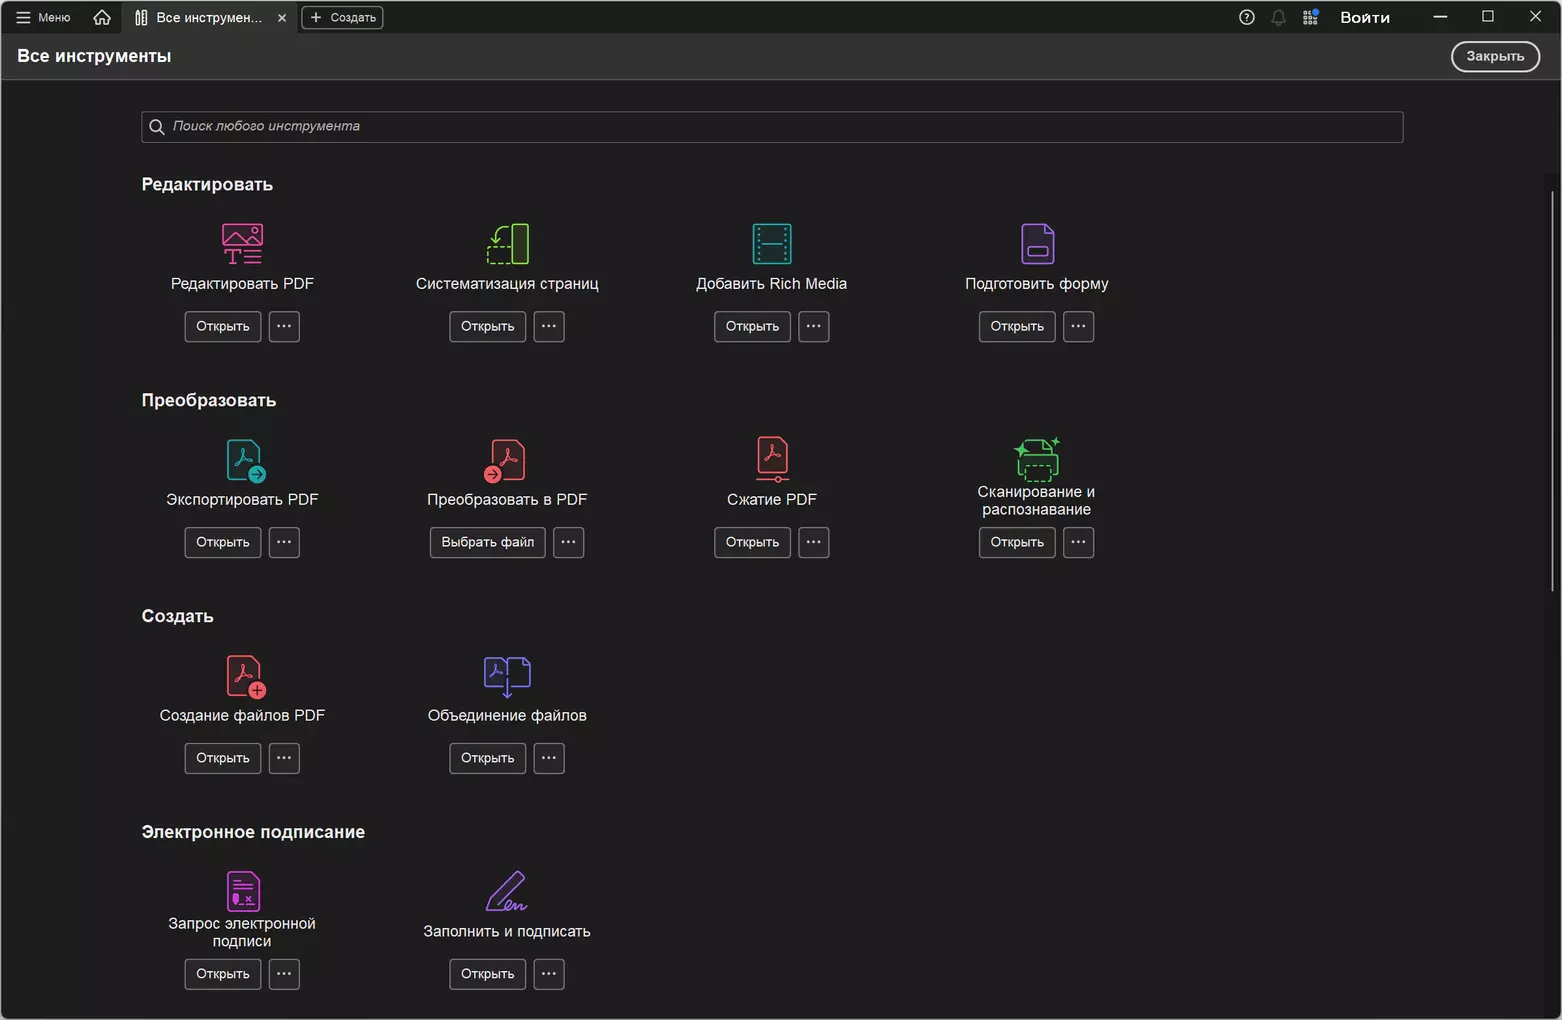Click Открыть under Запрос электронной подписи

click(223, 974)
